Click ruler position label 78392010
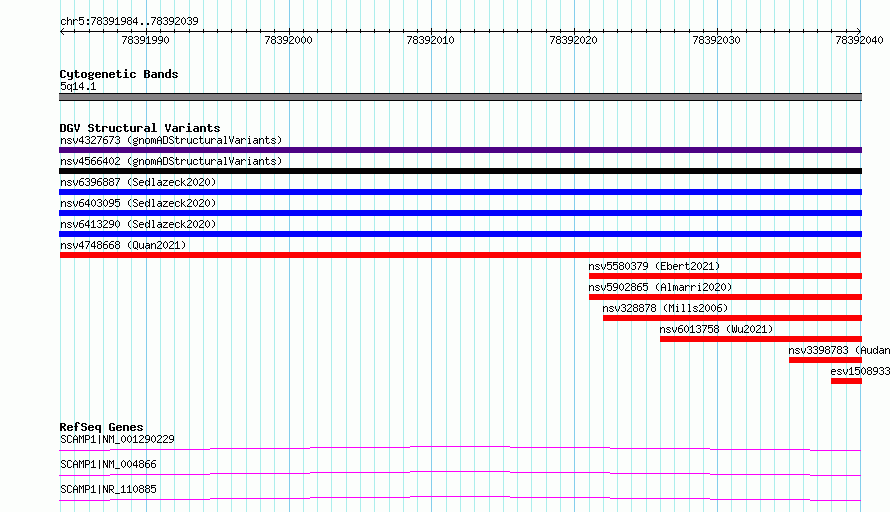This screenshot has height=512, width=890. [430, 40]
